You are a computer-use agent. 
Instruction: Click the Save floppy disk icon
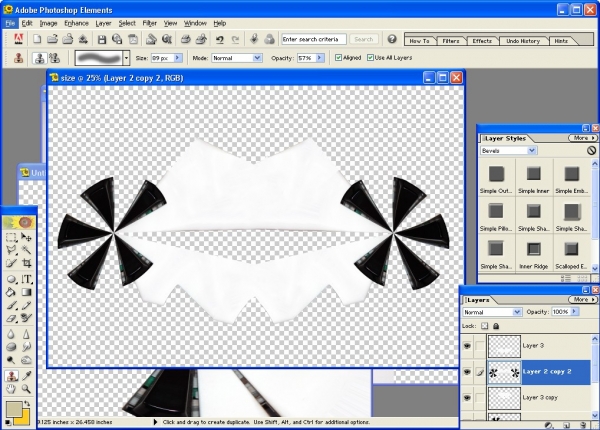[102, 39]
